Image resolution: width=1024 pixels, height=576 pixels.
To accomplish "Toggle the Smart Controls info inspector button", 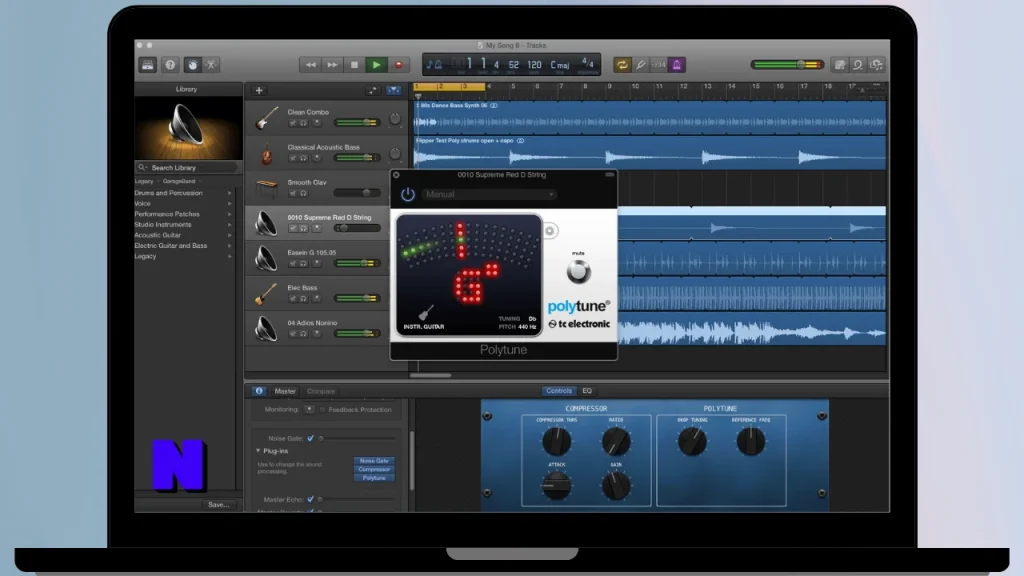I will (x=259, y=391).
